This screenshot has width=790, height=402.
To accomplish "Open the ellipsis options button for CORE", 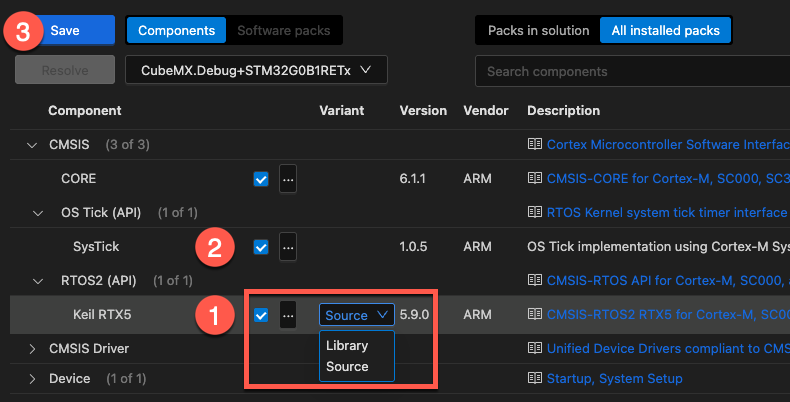I will [x=288, y=179].
